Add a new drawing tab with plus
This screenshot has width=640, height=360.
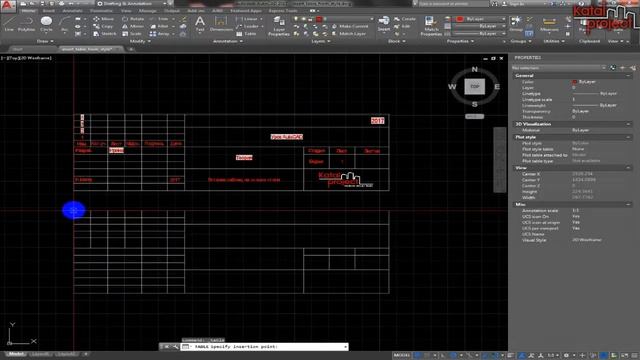(131, 49)
